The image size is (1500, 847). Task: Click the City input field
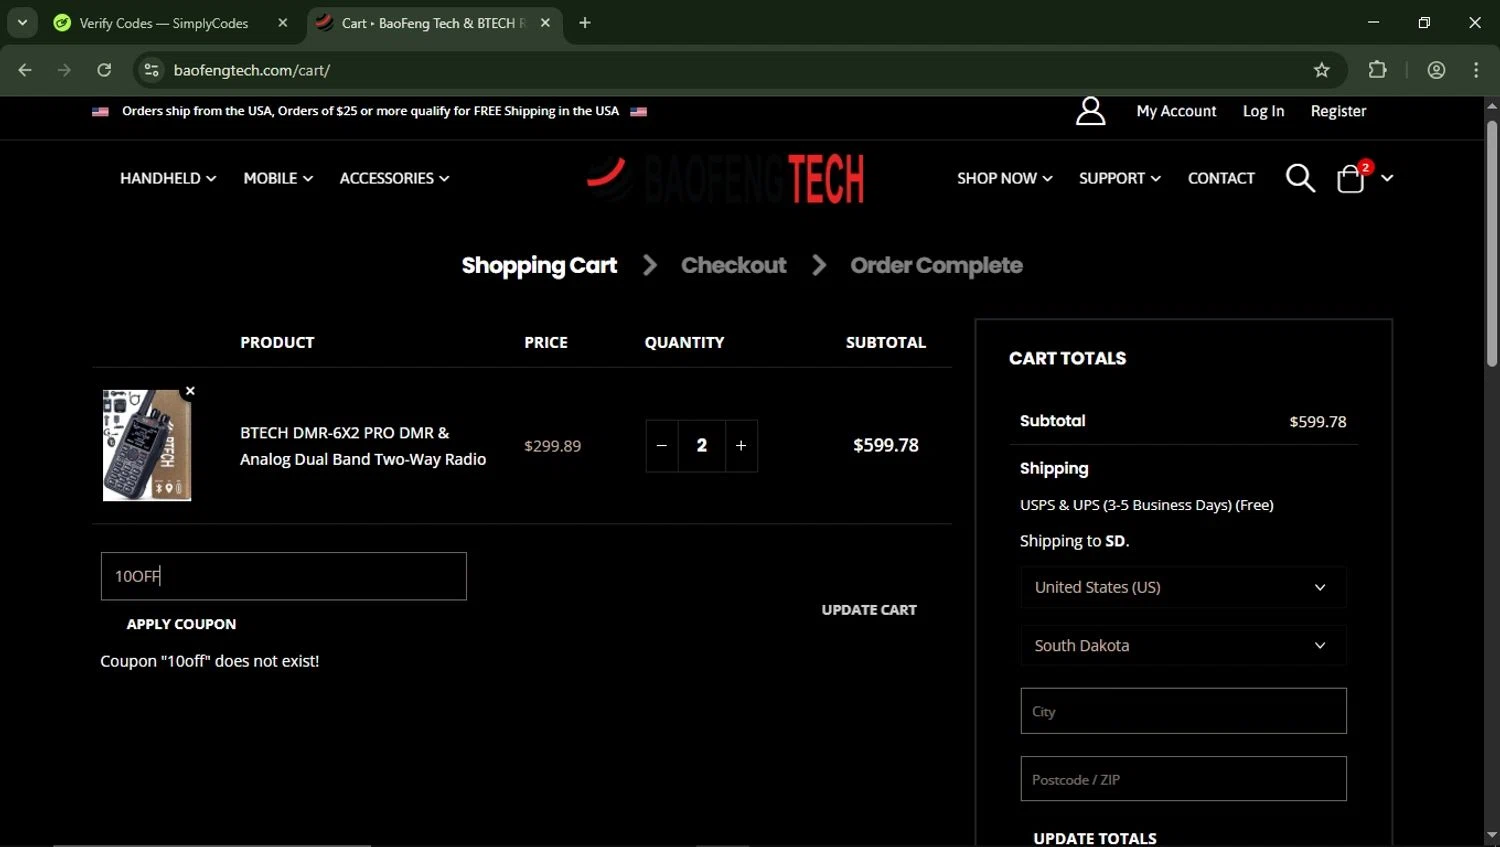pyautogui.click(x=1183, y=711)
